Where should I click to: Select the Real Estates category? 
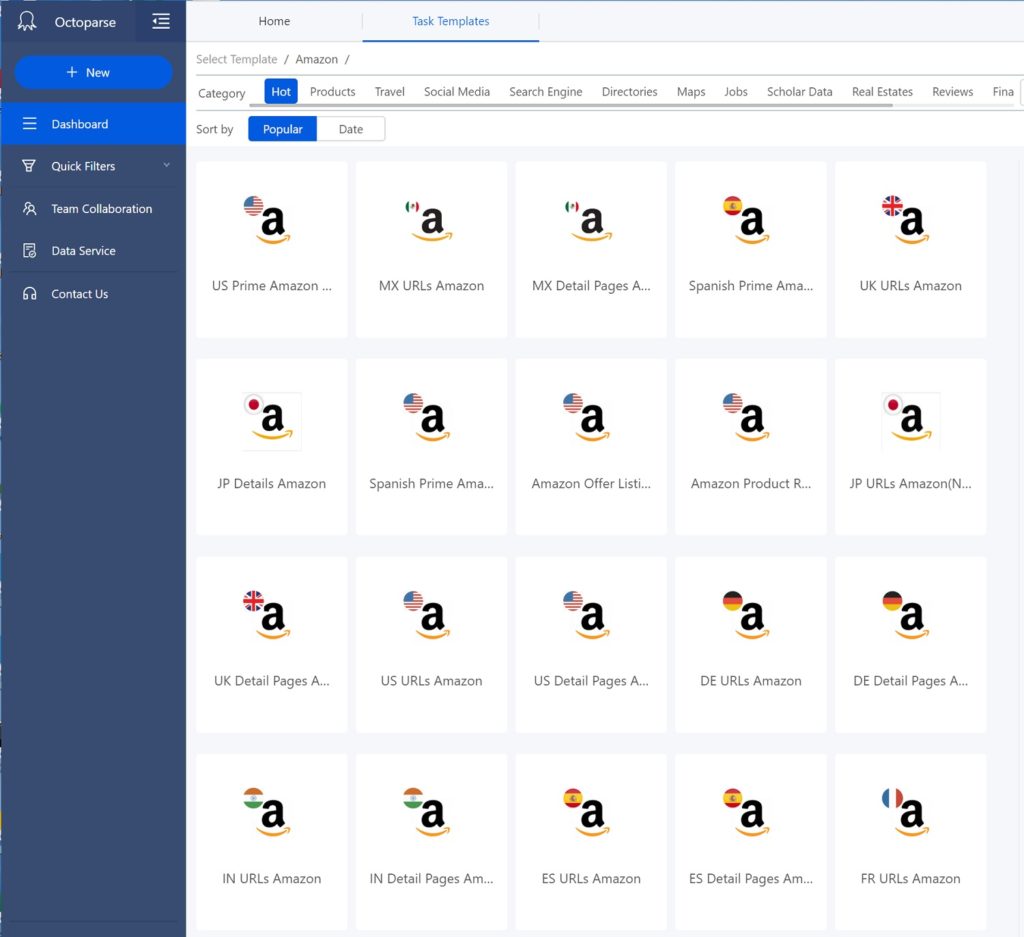(x=882, y=91)
